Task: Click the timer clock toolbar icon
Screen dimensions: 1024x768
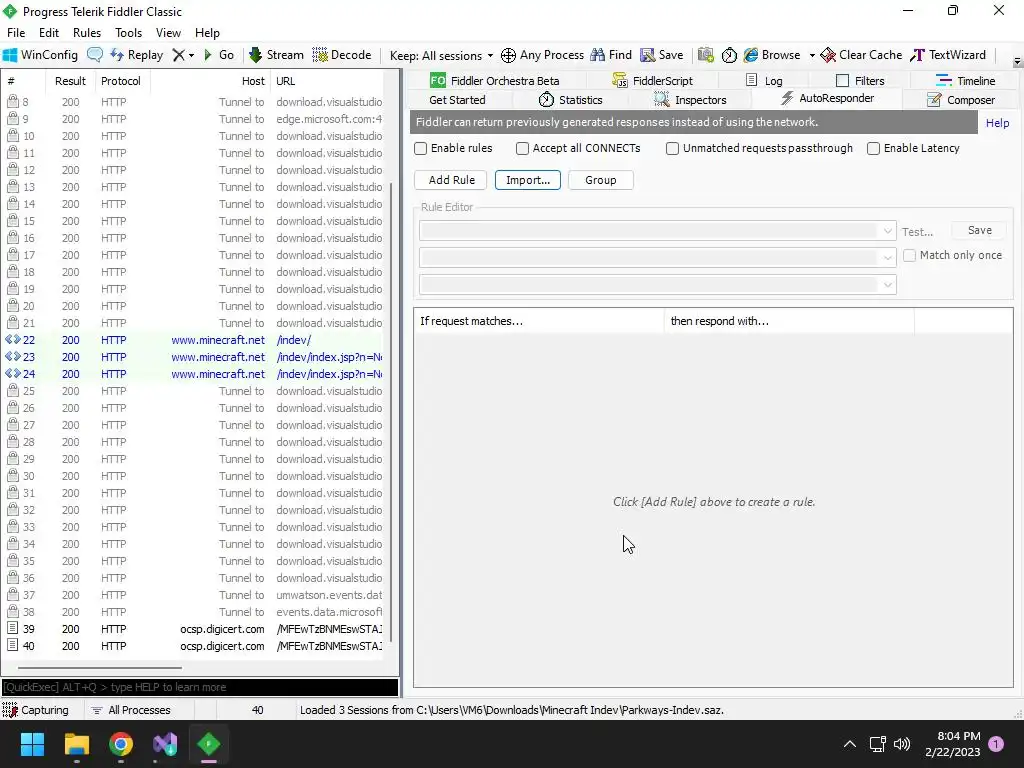Action: (729, 55)
